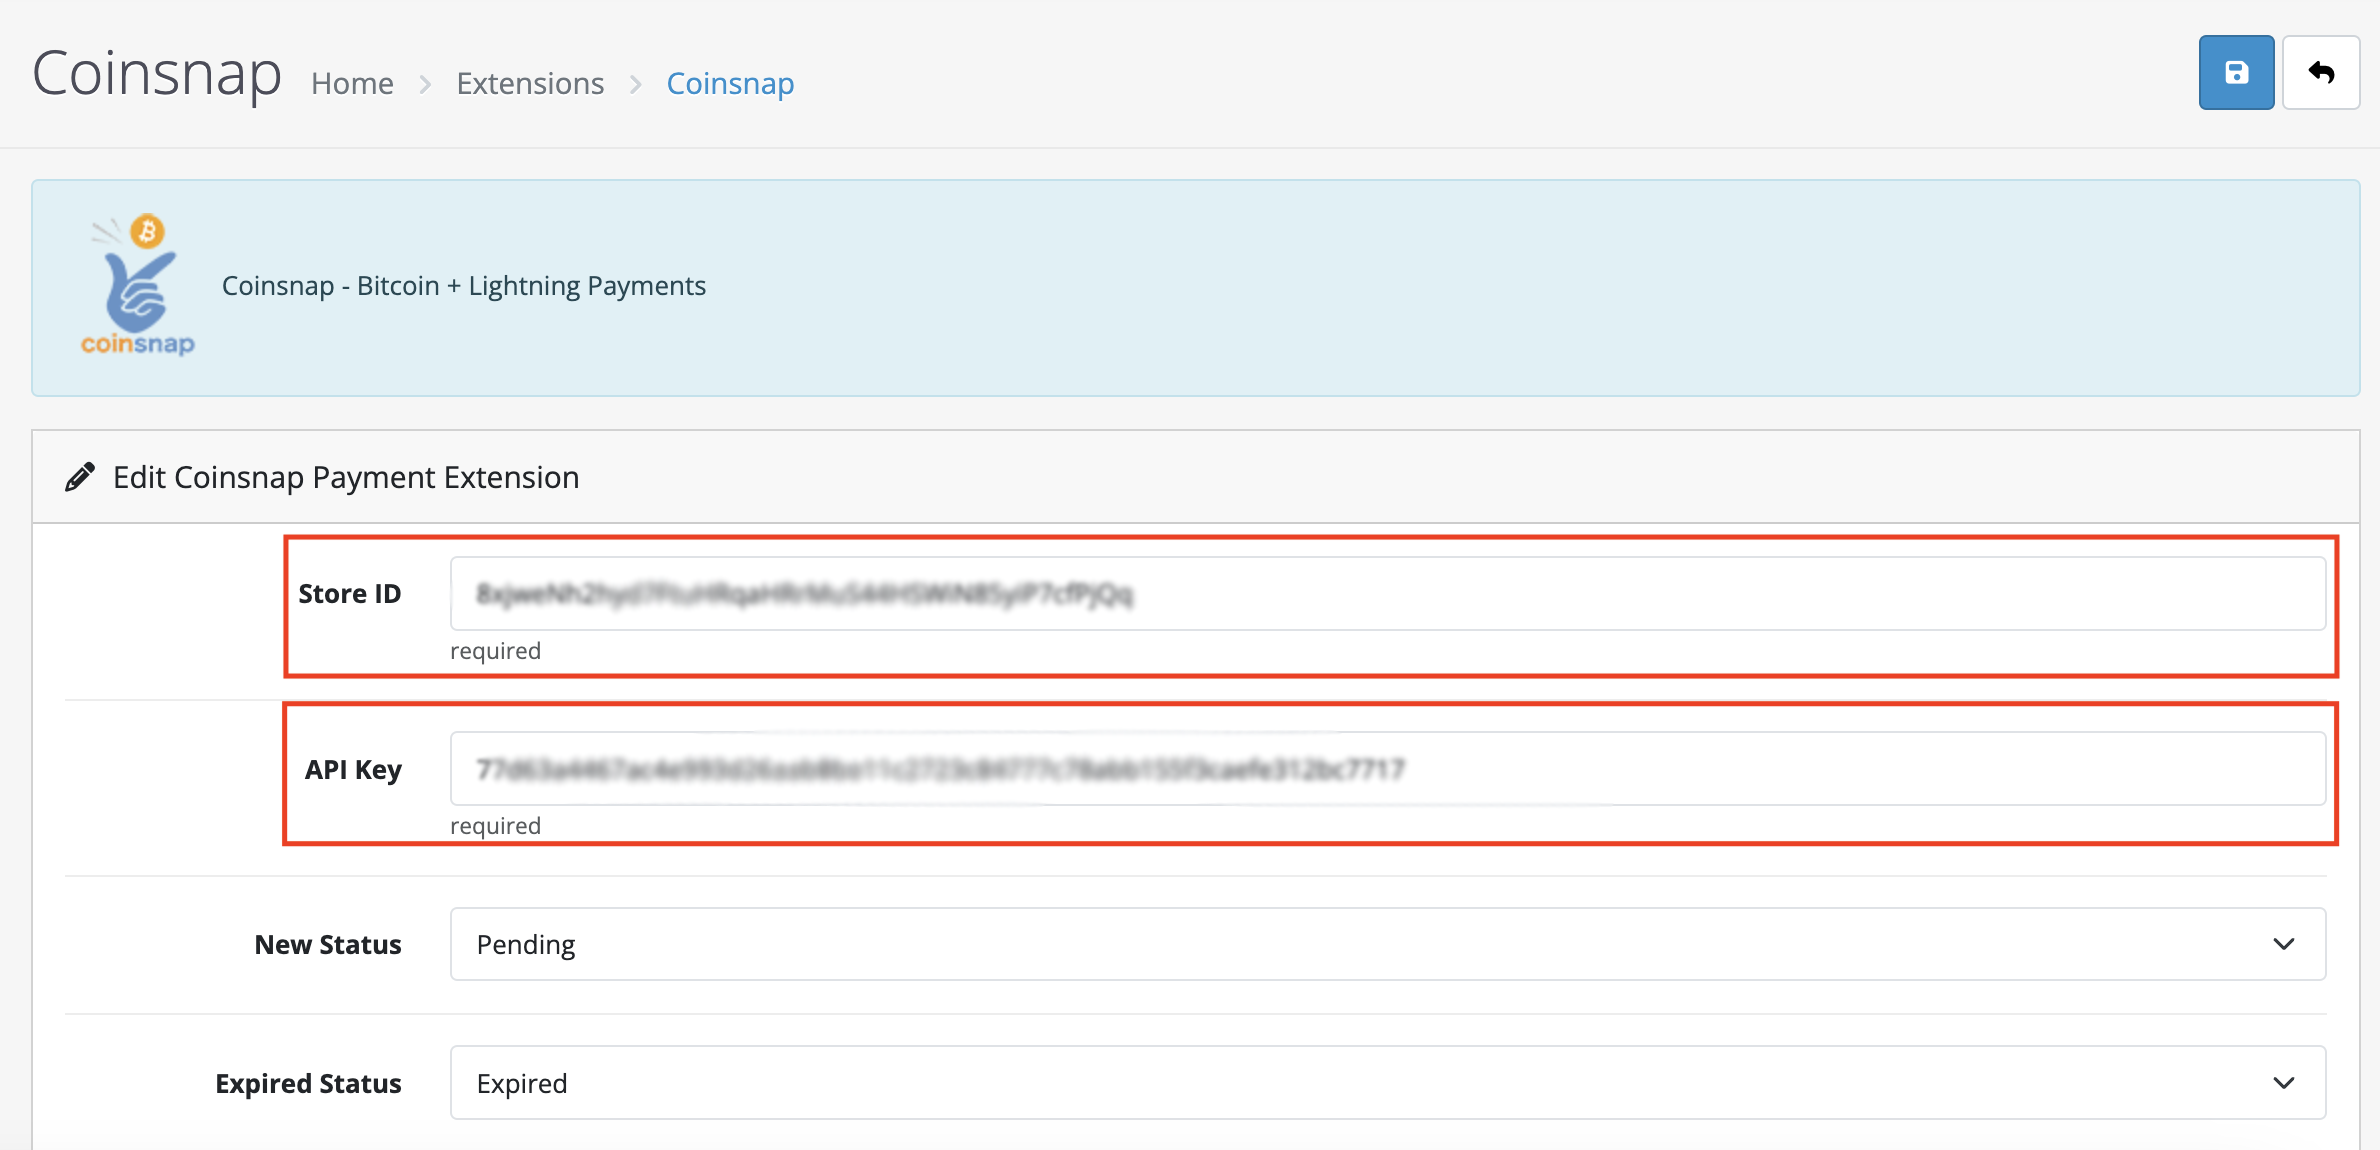Screen dimensions: 2380x1150
Task: Click the Bitcoin + Lightning Payments banner text
Action: click(463, 286)
